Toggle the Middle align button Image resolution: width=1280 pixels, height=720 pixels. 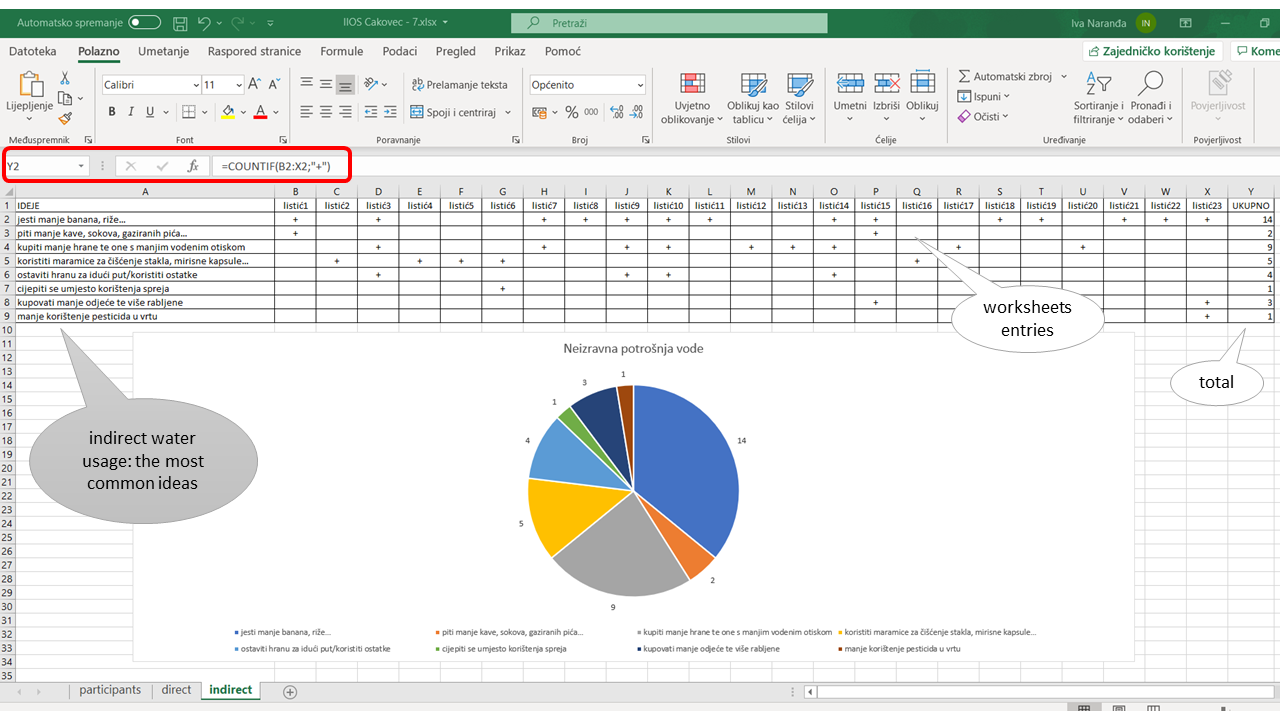[x=326, y=85]
